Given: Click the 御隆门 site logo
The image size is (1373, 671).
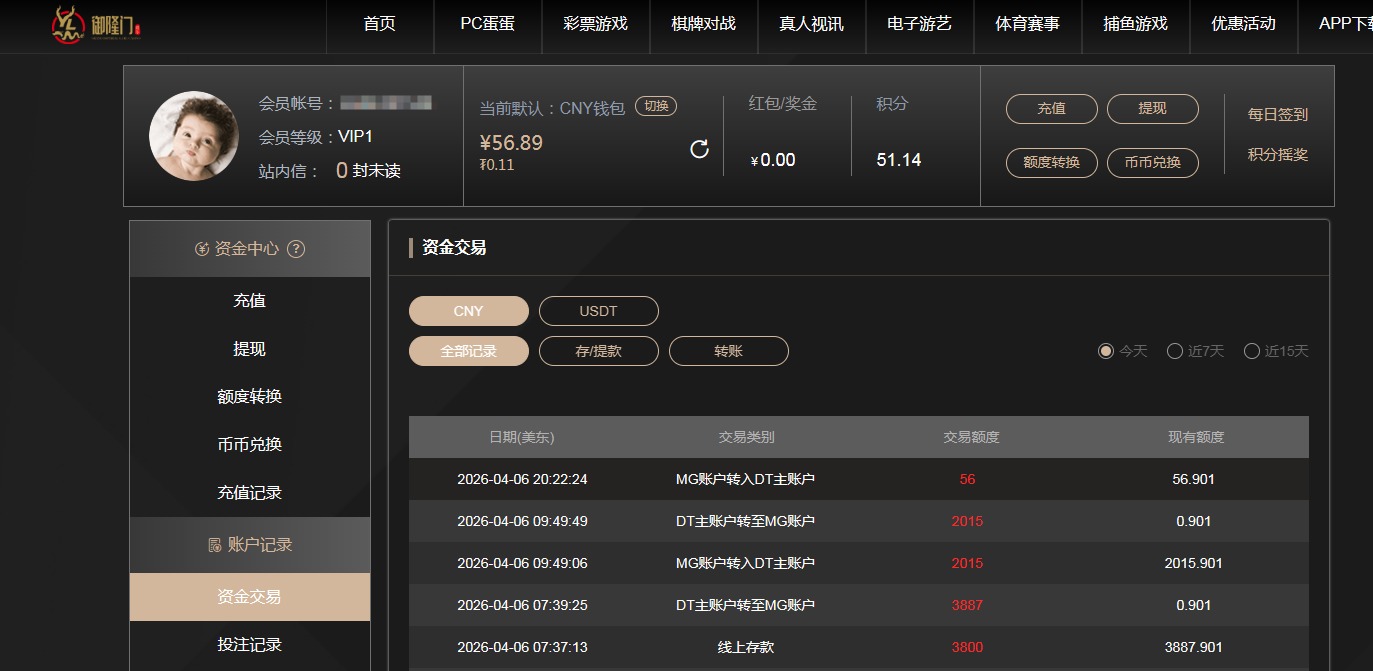Looking at the screenshot, I should 95,26.
